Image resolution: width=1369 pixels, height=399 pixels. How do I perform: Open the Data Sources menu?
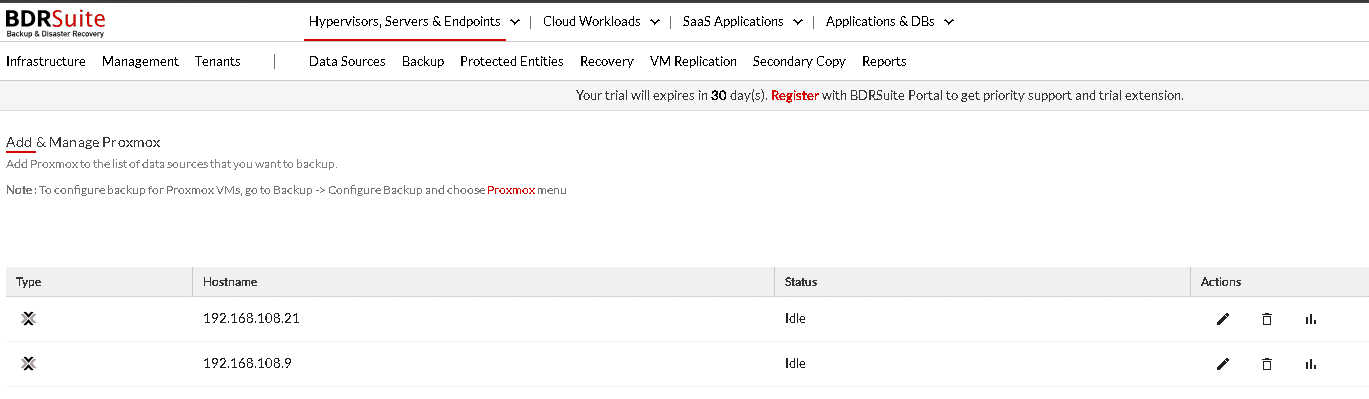click(x=347, y=61)
